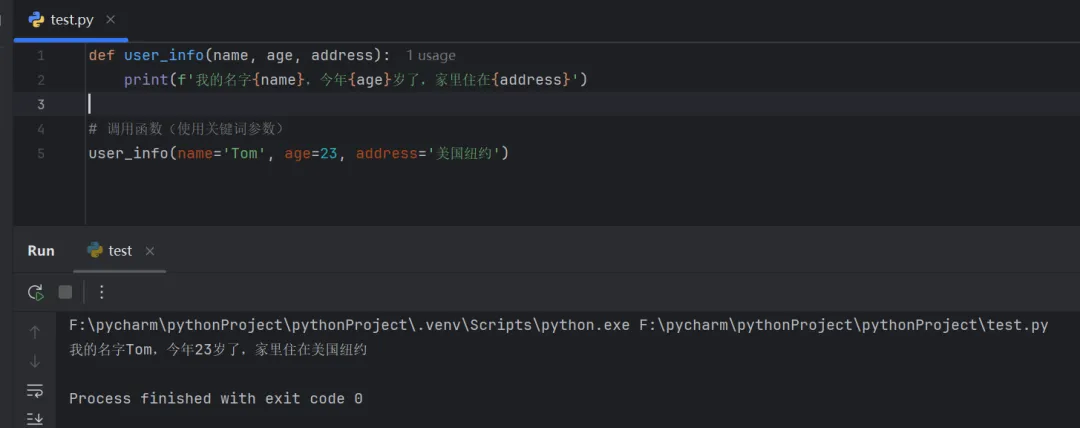Click the '1 usage' inlay hint
This screenshot has height=428, width=1080.
pos(431,56)
